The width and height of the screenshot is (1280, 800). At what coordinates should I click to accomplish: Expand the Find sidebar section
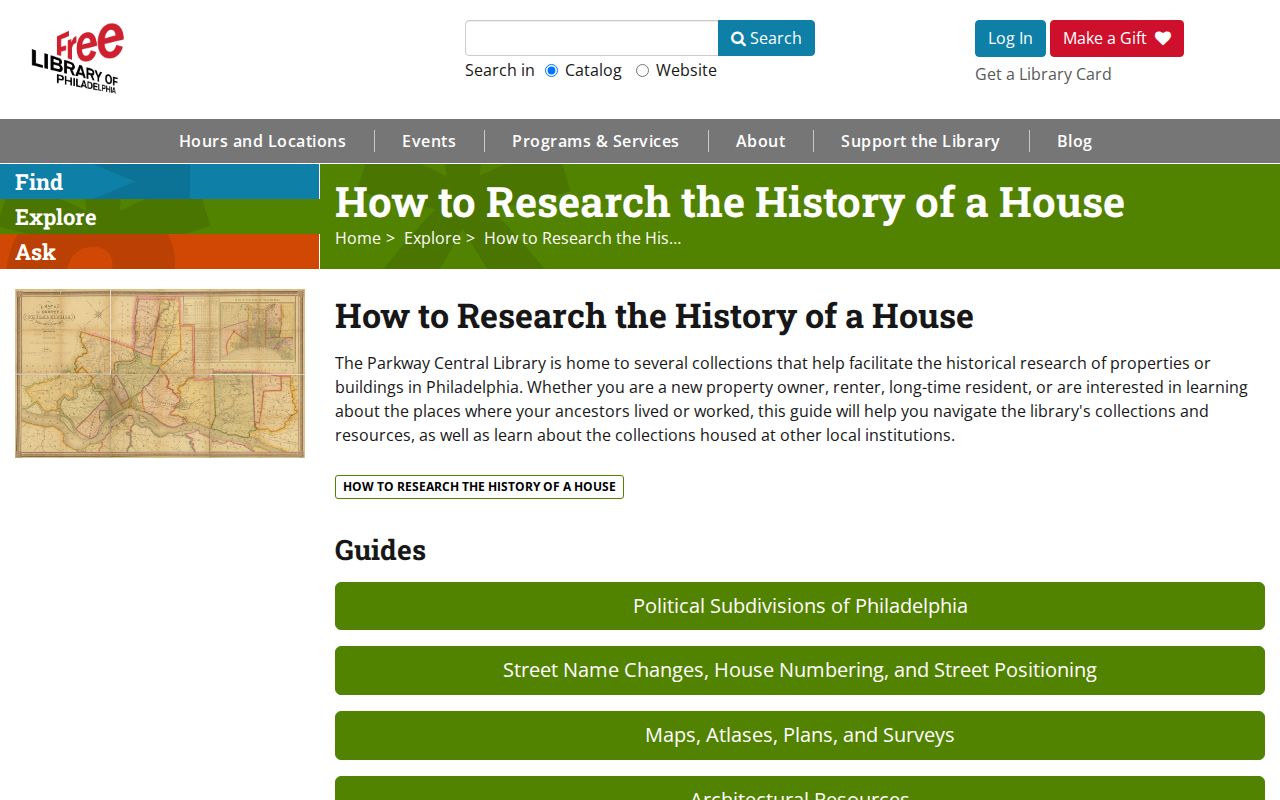click(x=160, y=182)
